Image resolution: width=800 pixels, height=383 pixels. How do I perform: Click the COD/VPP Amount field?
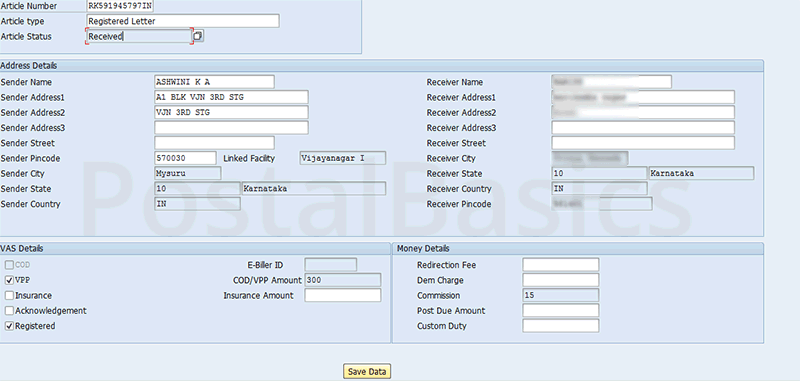click(343, 280)
